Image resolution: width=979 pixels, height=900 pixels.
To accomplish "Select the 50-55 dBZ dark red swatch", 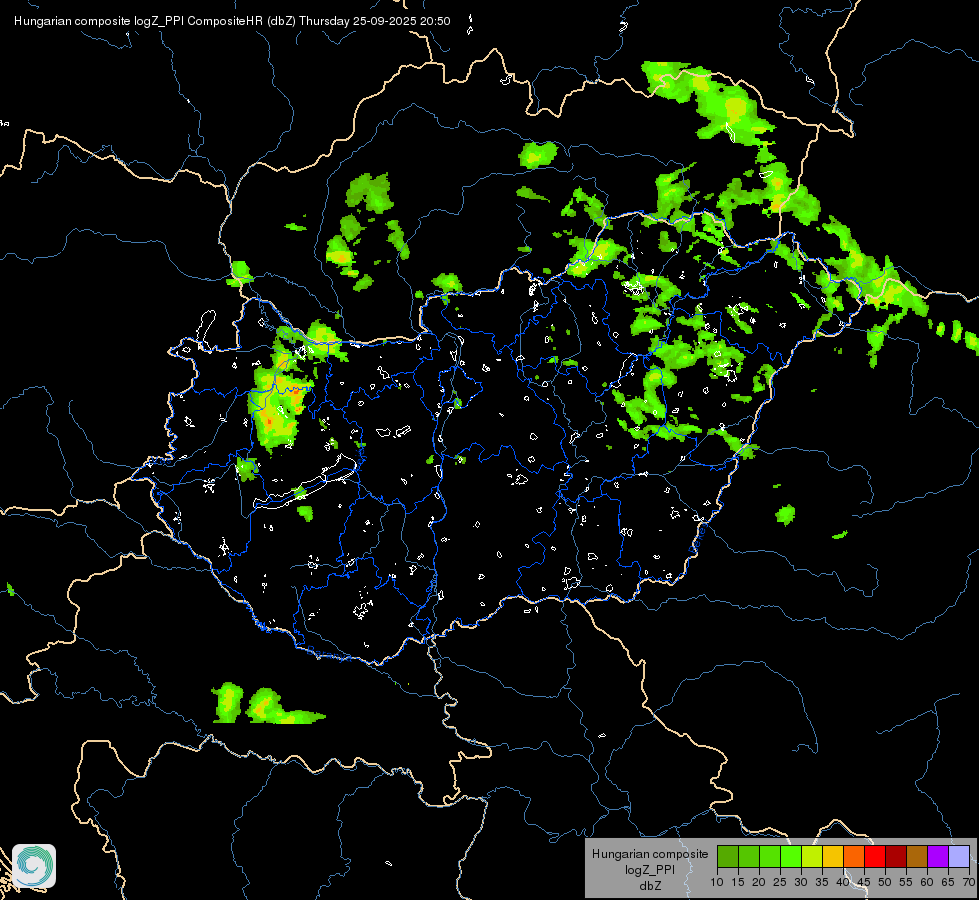I will click(x=896, y=856).
